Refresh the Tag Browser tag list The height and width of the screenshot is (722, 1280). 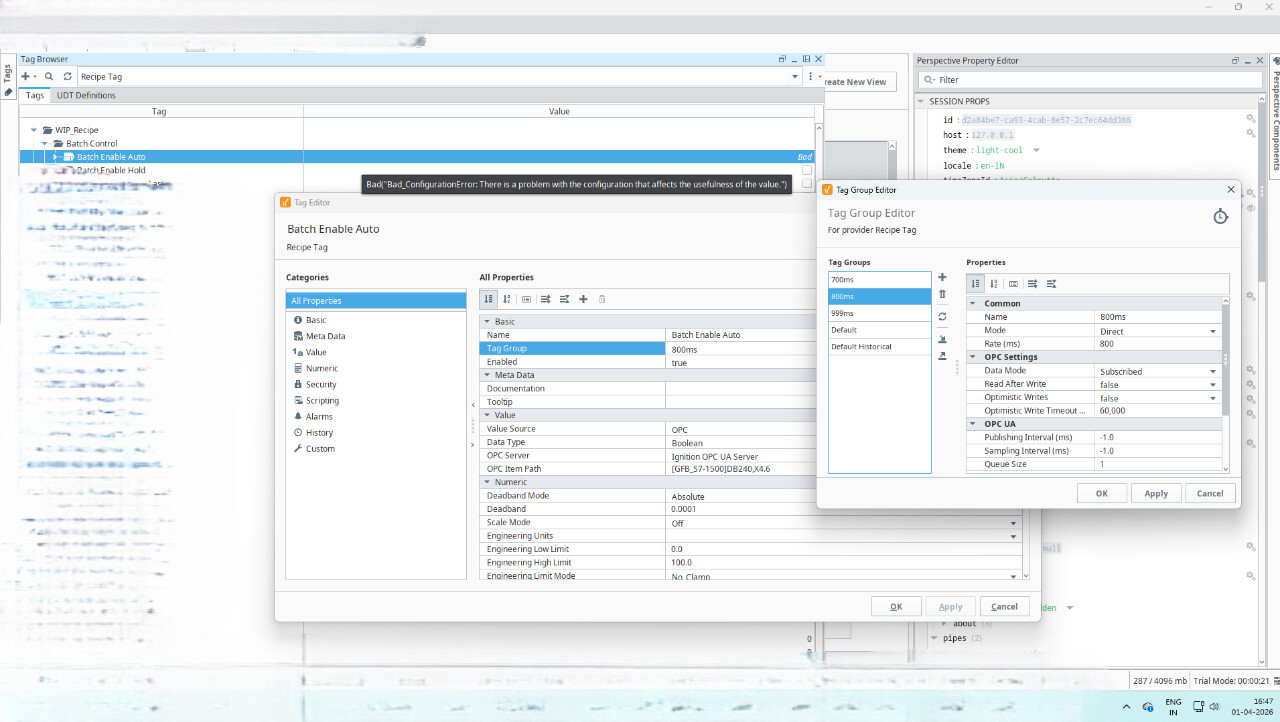click(67, 76)
